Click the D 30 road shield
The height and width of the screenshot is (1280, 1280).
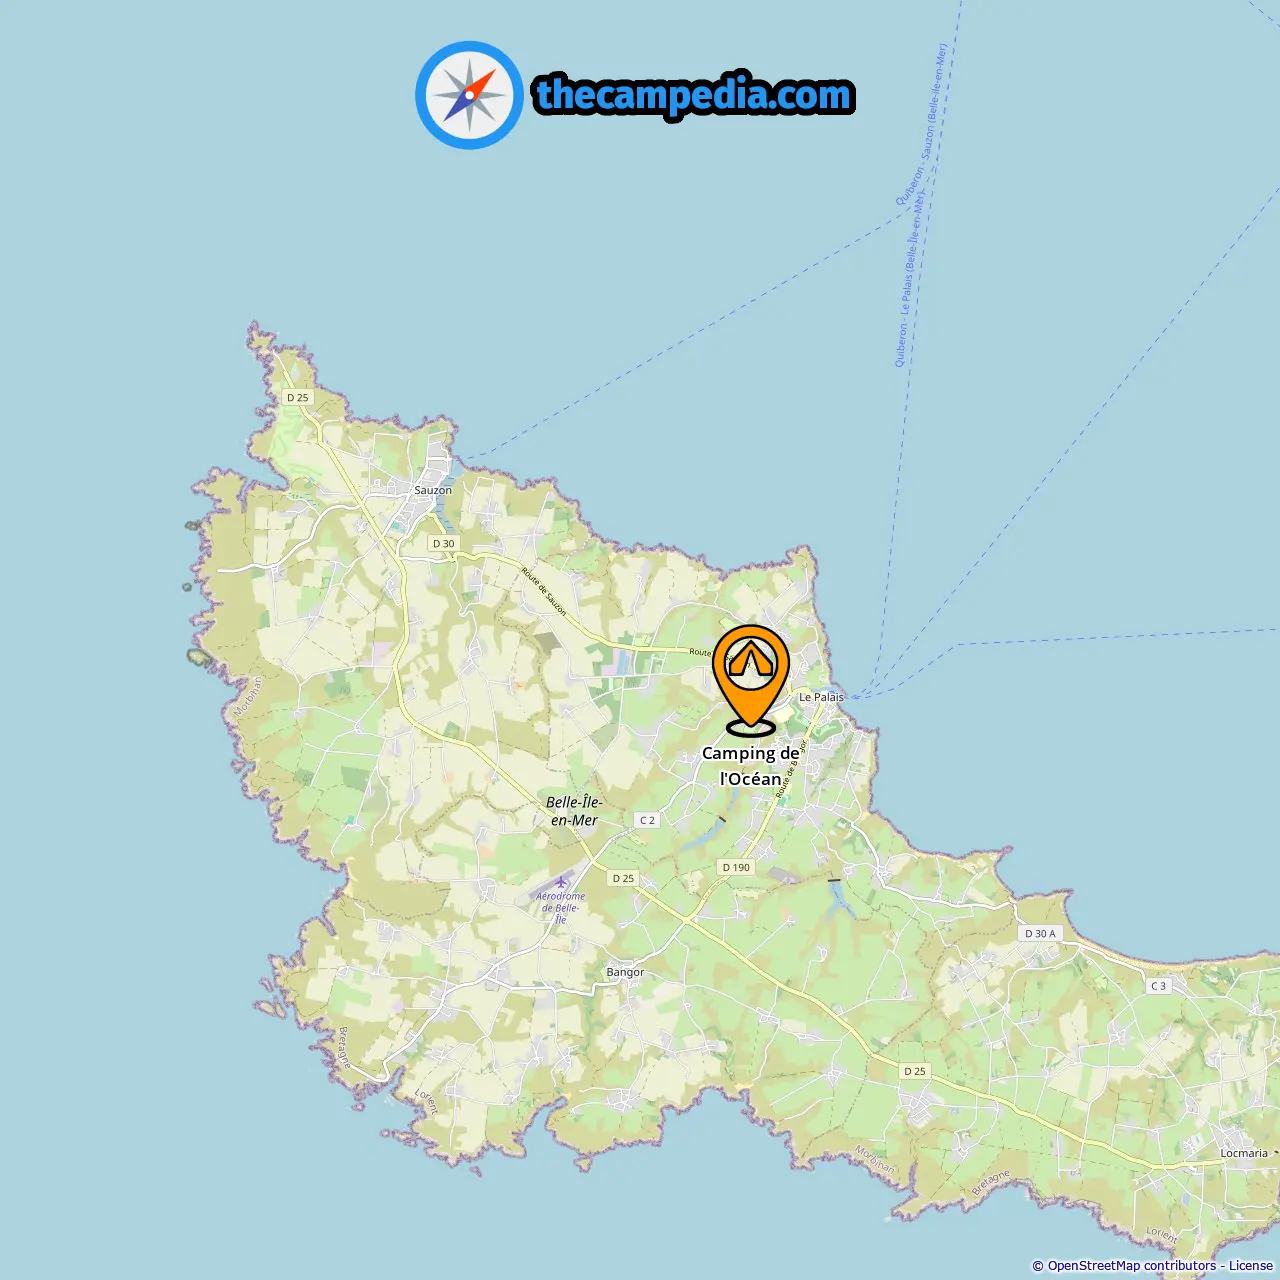(443, 543)
